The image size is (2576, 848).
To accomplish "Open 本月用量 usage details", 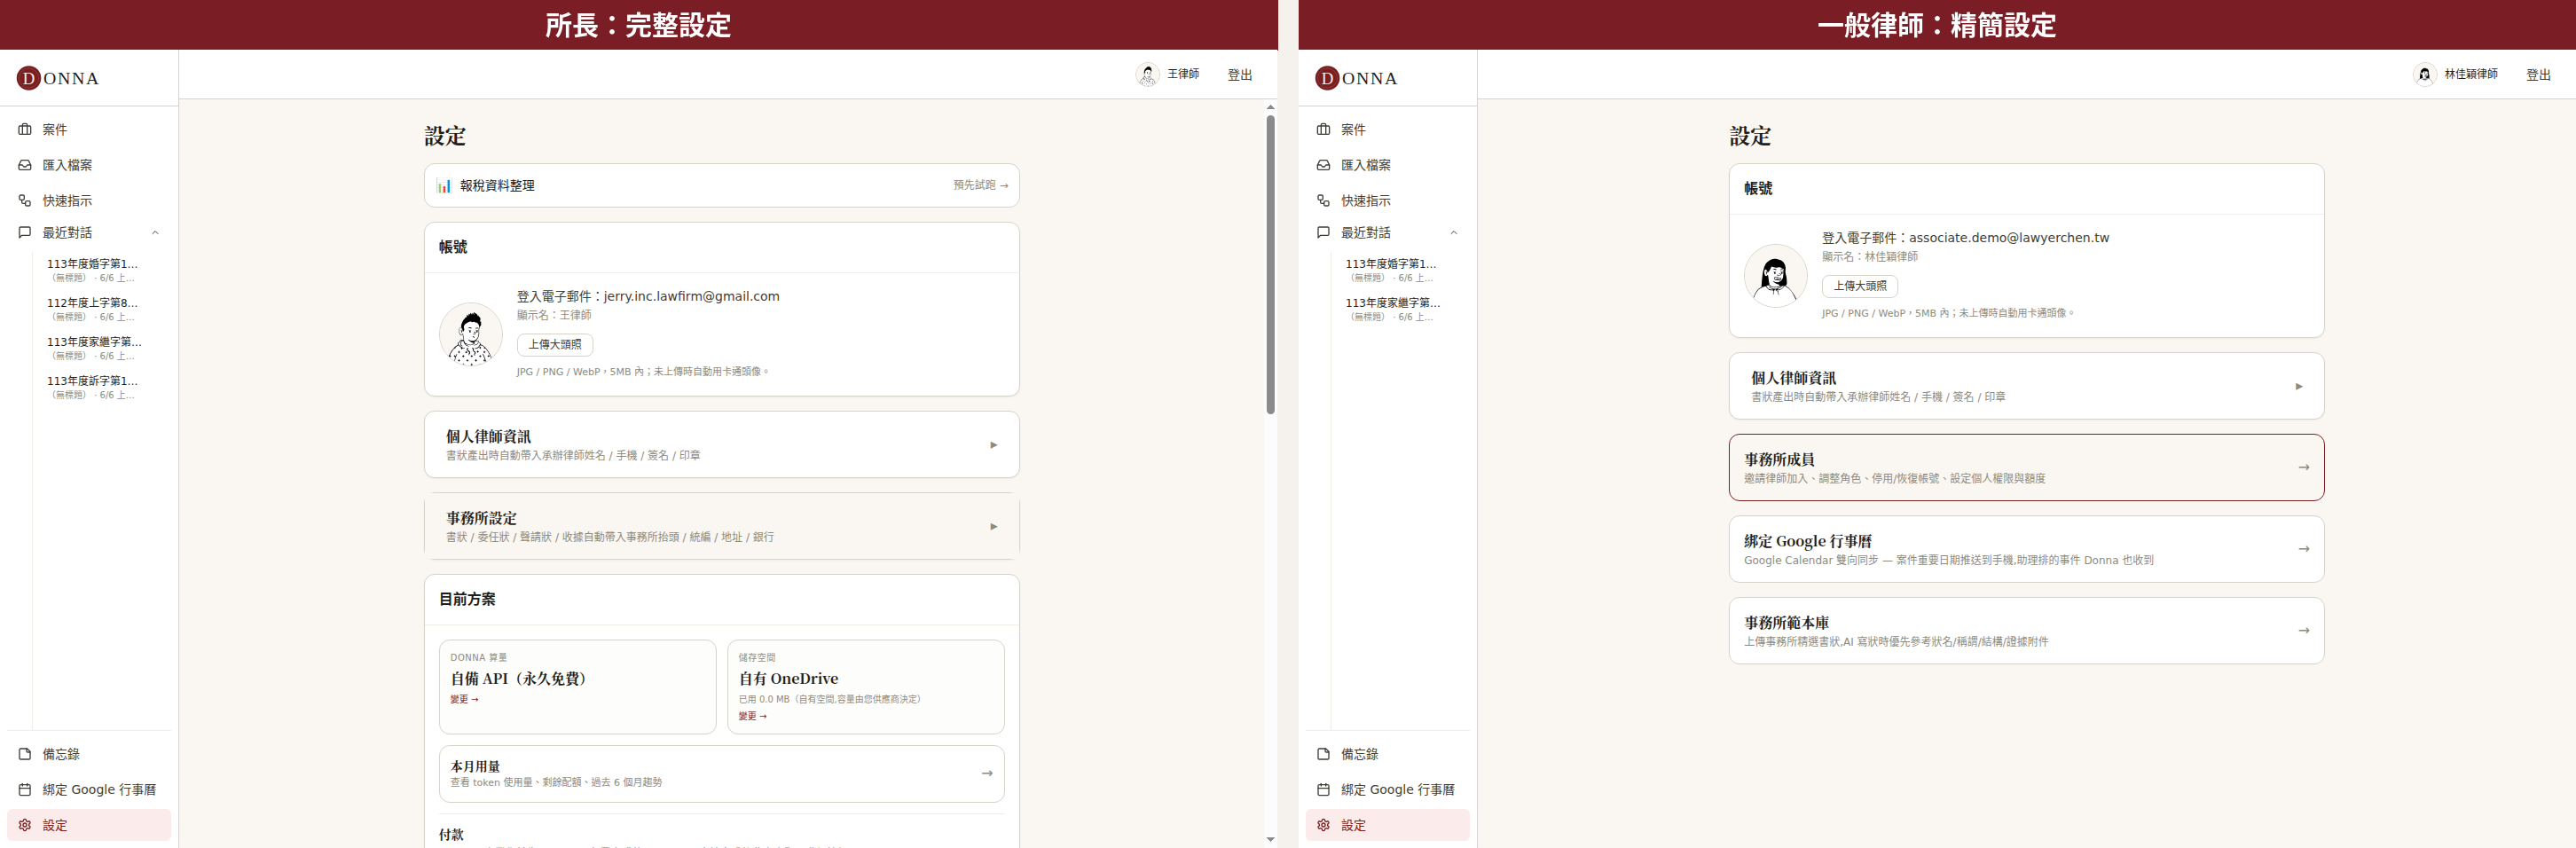I will coord(722,774).
